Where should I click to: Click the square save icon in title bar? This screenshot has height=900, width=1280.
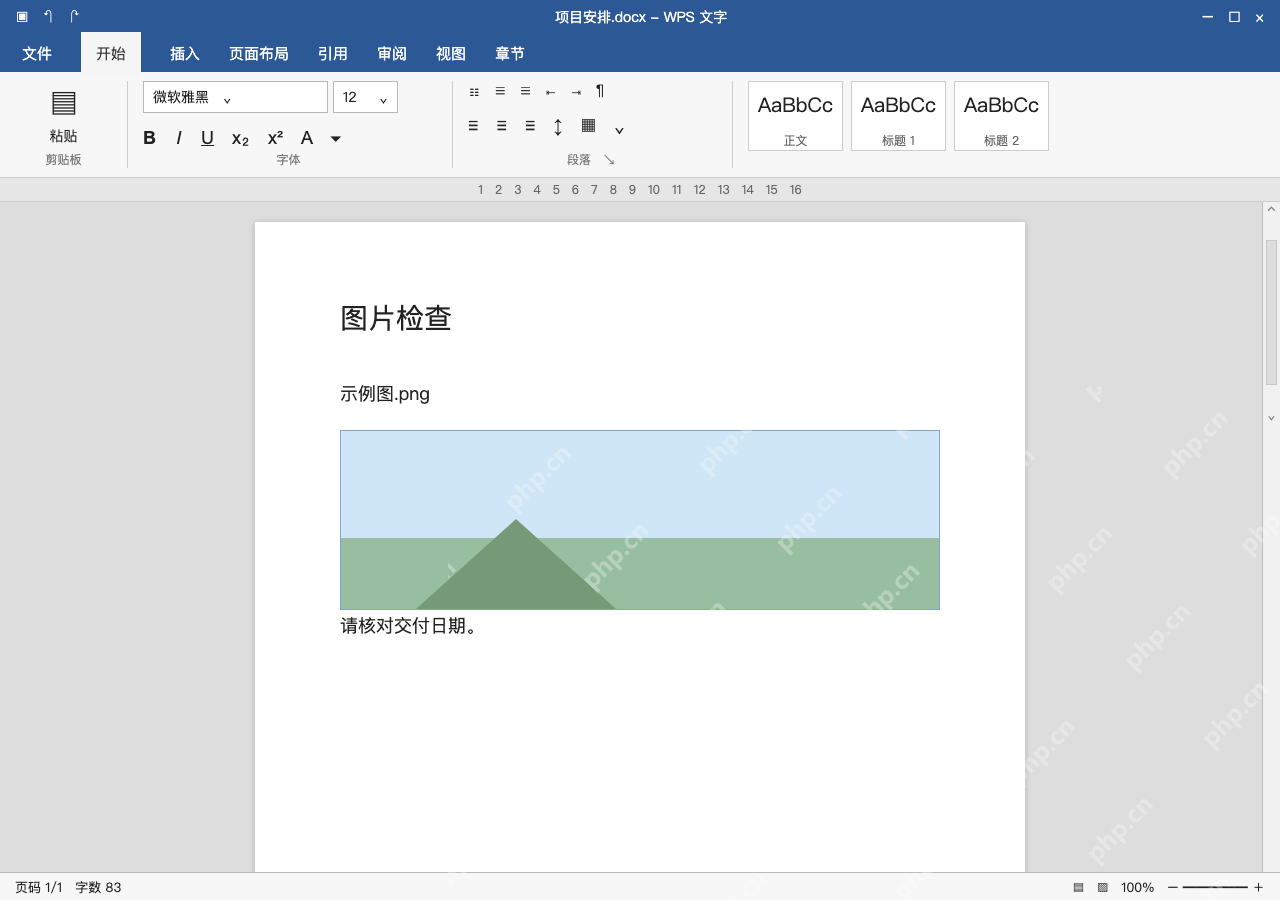pyautogui.click(x=22, y=17)
